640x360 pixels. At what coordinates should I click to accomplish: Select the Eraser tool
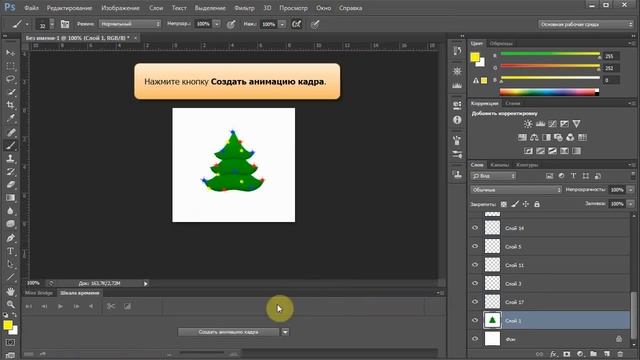pyautogui.click(x=11, y=184)
